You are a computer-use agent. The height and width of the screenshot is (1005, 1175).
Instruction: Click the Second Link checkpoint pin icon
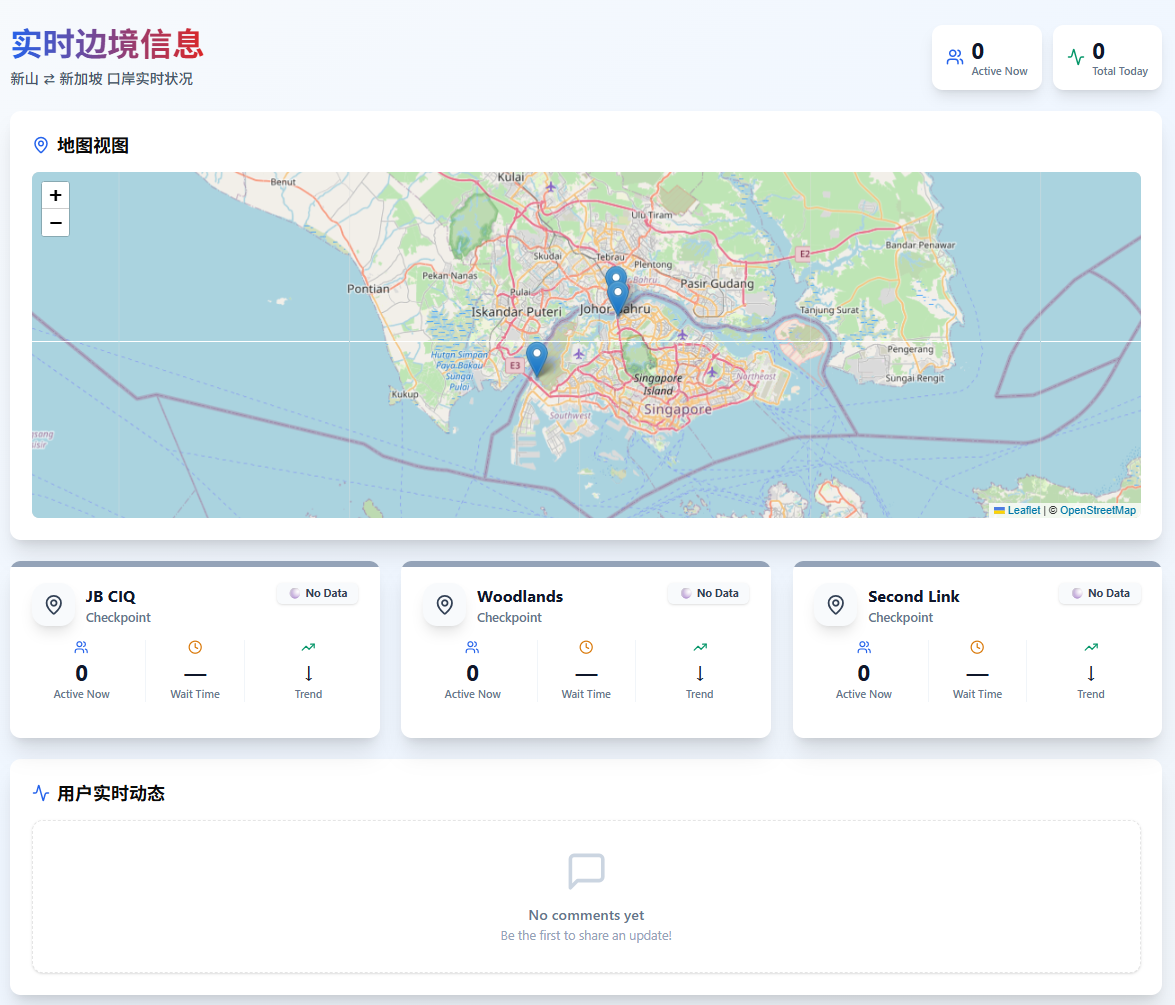click(836, 604)
